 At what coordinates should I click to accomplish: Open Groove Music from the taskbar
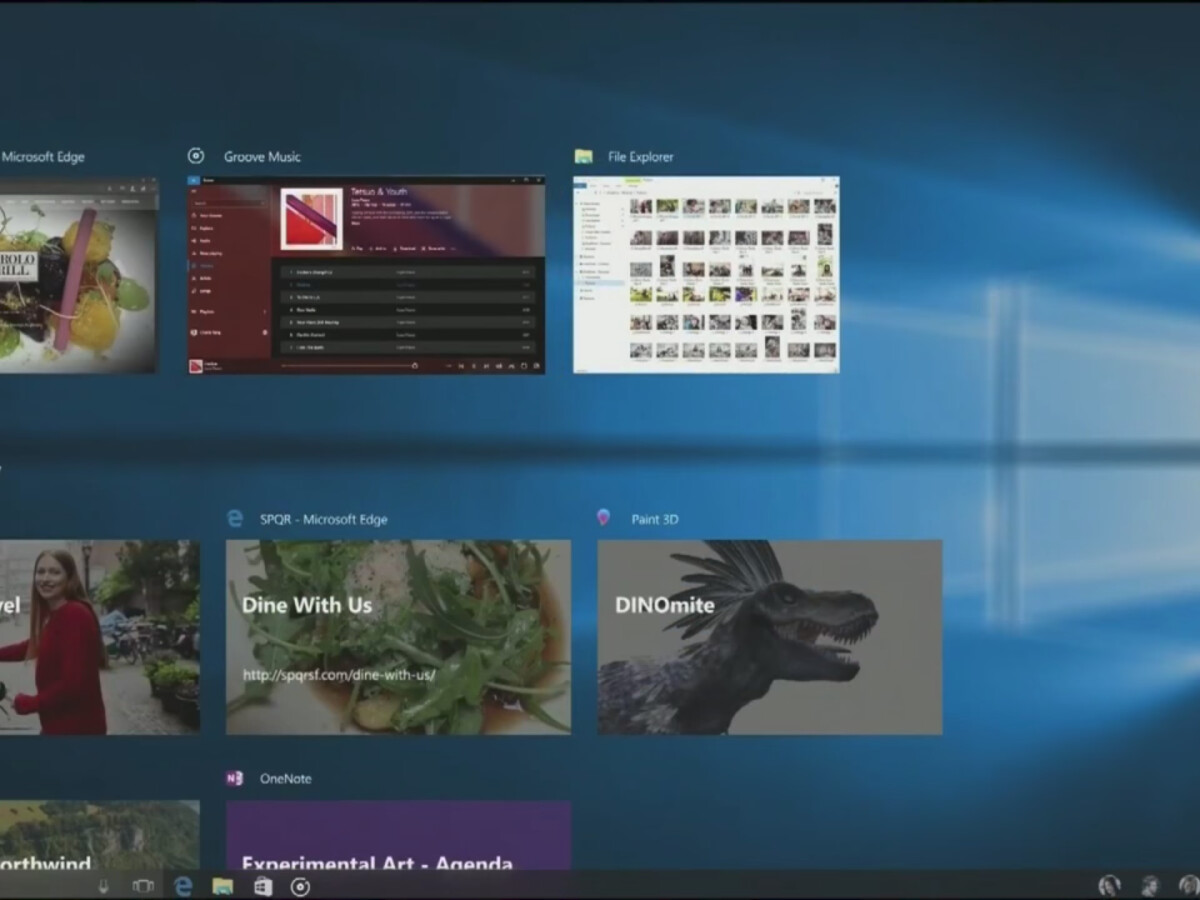(x=300, y=886)
